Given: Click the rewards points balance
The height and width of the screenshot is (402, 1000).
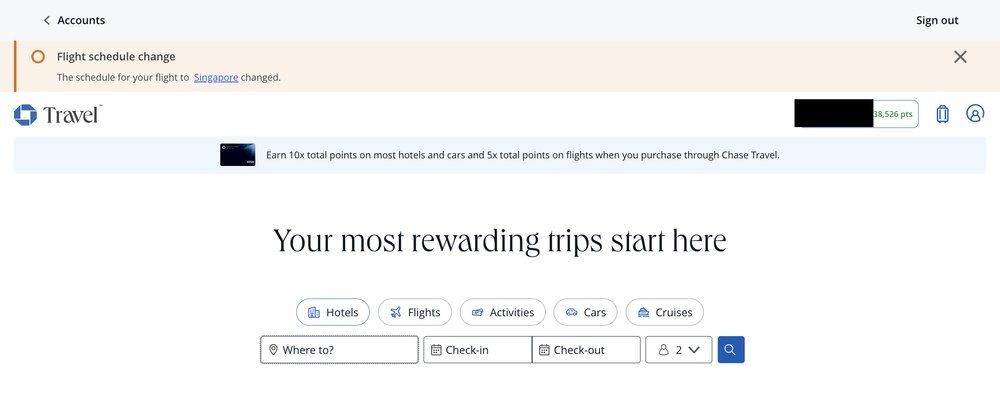Looking at the screenshot, I should coord(895,114).
